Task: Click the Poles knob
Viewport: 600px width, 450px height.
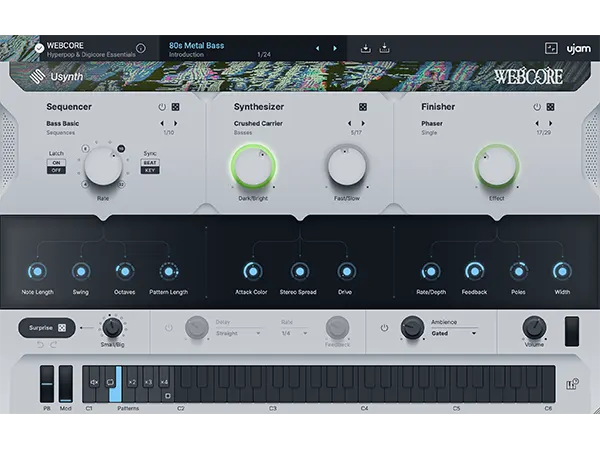Action: tap(518, 272)
